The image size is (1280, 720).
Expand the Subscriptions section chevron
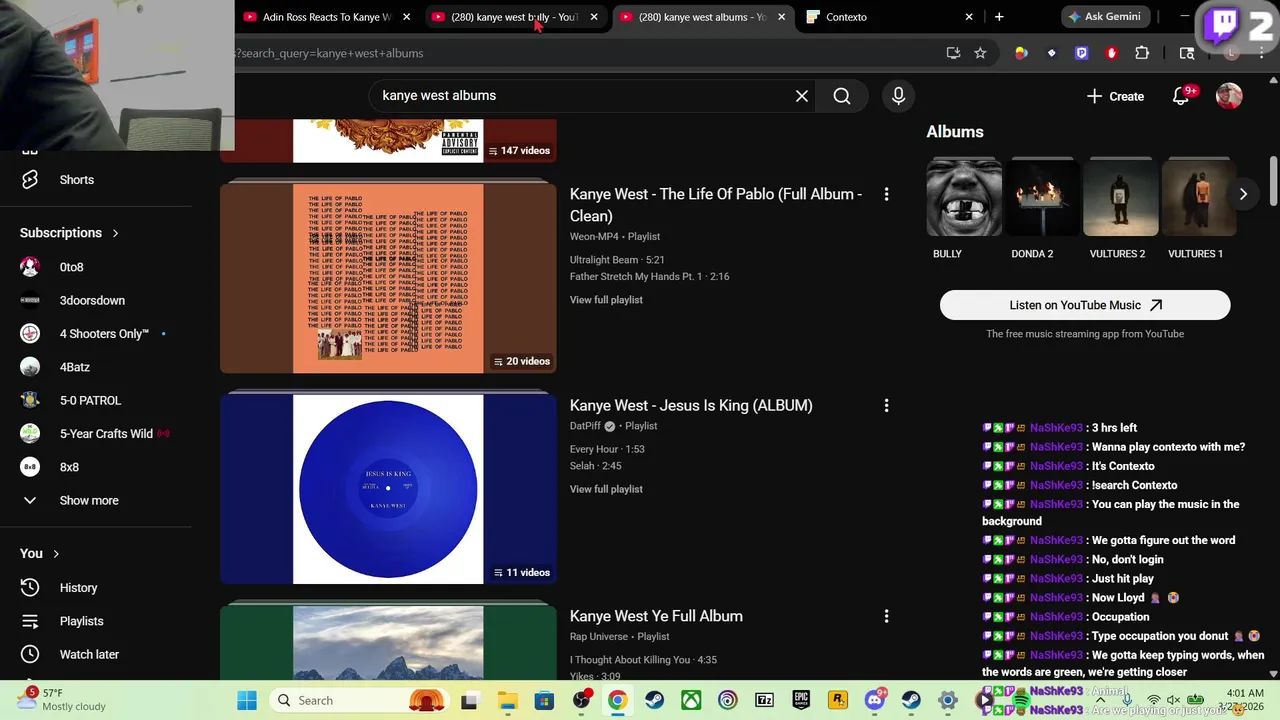point(115,233)
